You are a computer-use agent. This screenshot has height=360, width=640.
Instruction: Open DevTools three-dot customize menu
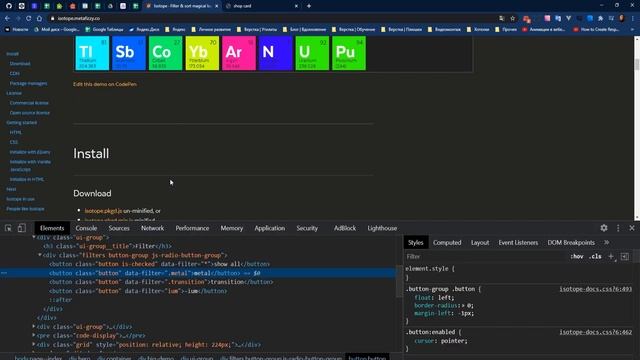click(618, 228)
